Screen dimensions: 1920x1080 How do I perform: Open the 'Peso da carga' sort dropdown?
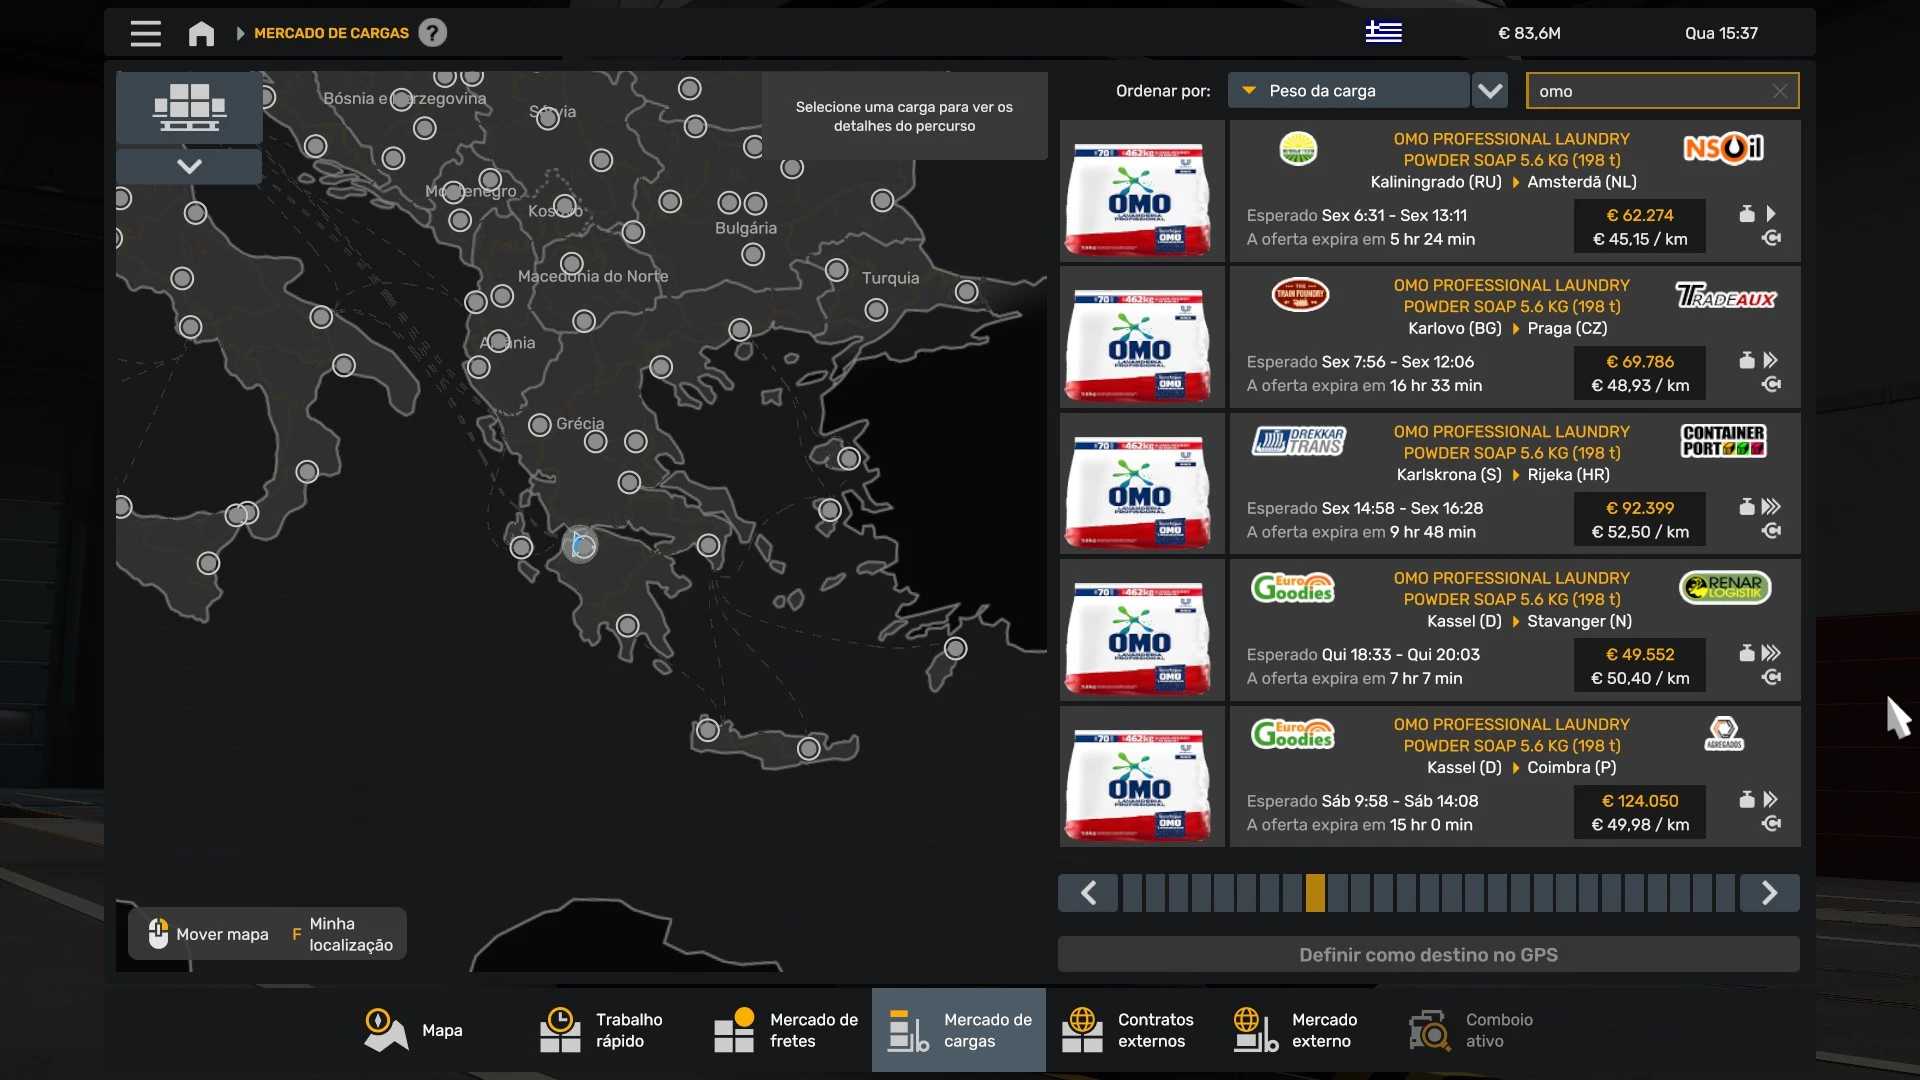click(1348, 91)
